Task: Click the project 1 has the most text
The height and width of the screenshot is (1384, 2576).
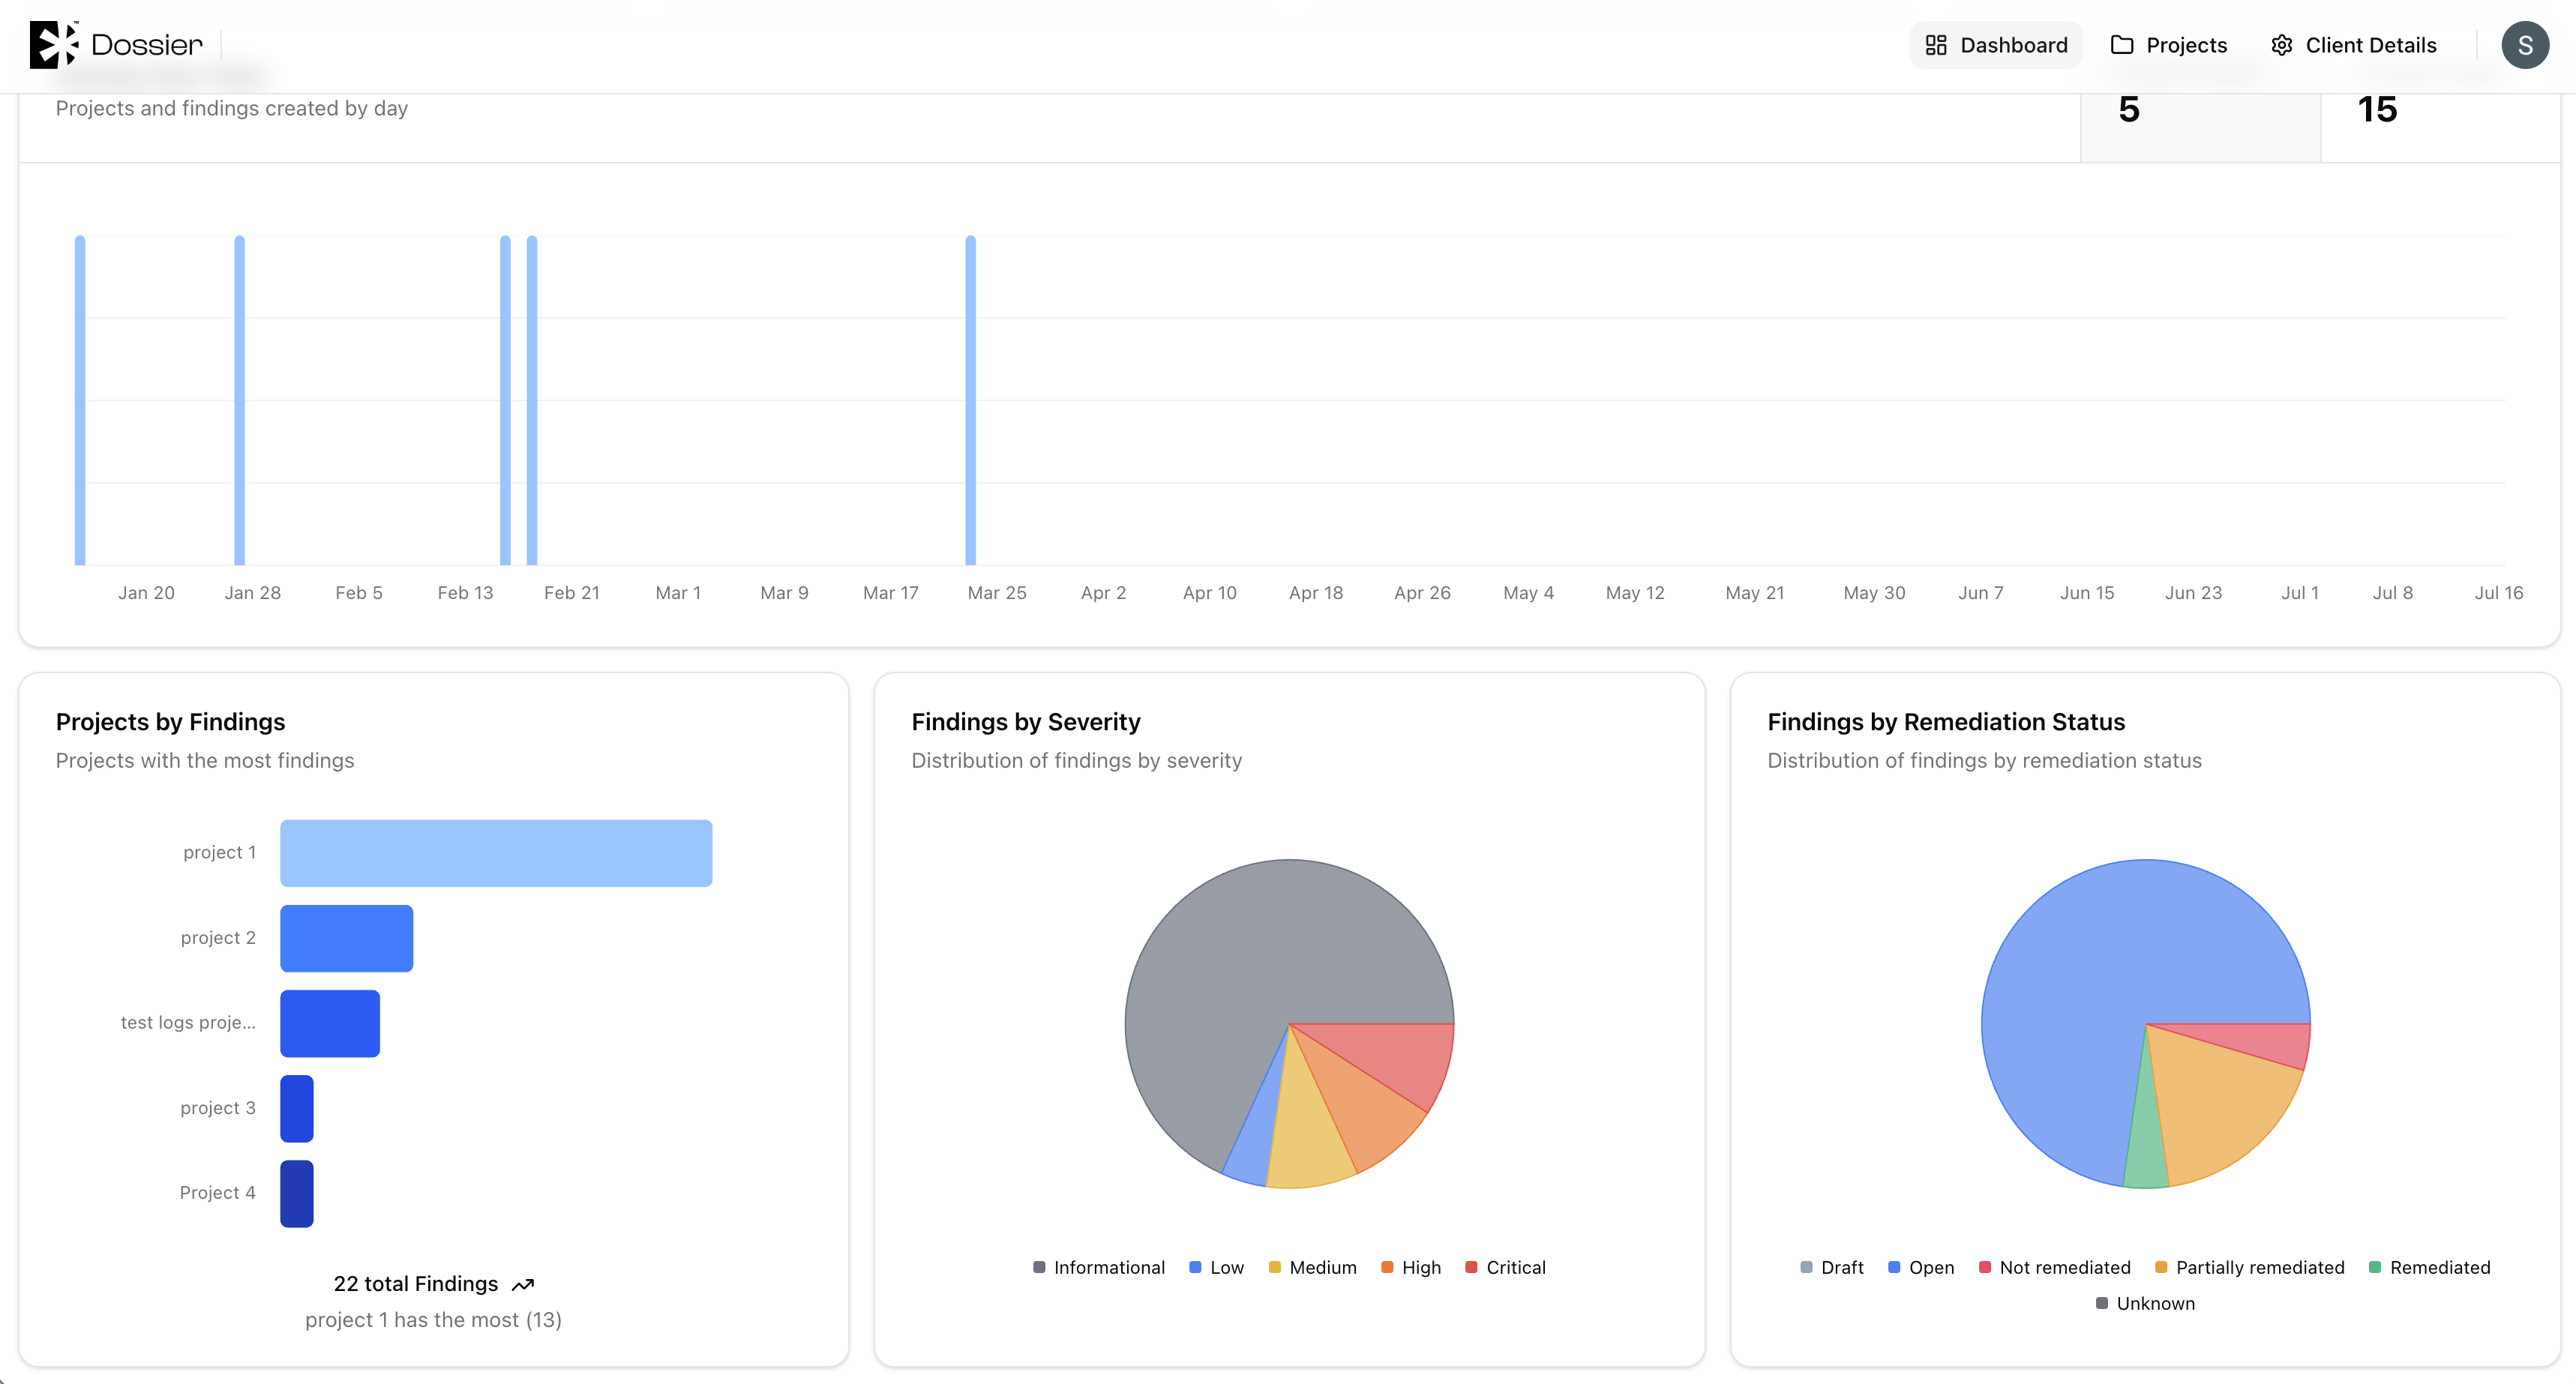Action: coord(433,1320)
